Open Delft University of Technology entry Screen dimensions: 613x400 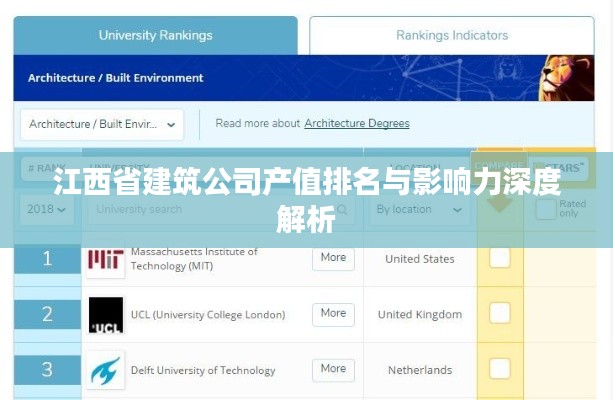click(203, 370)
